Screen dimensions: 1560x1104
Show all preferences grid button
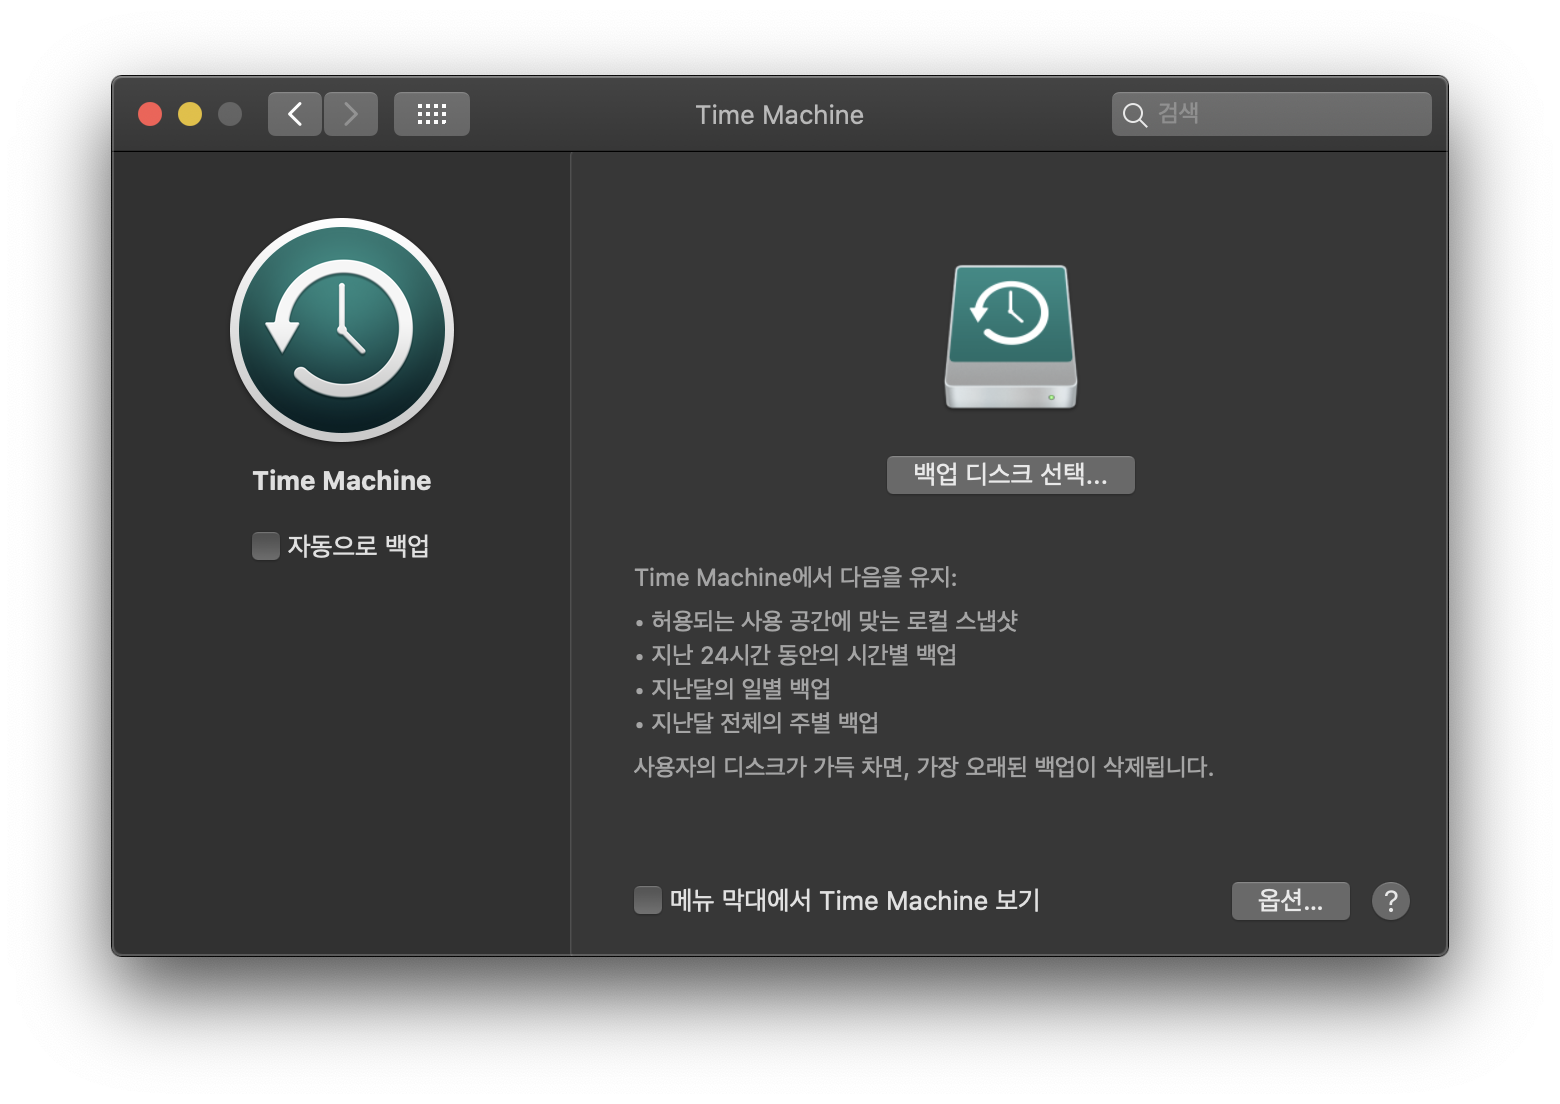(432, 114)
